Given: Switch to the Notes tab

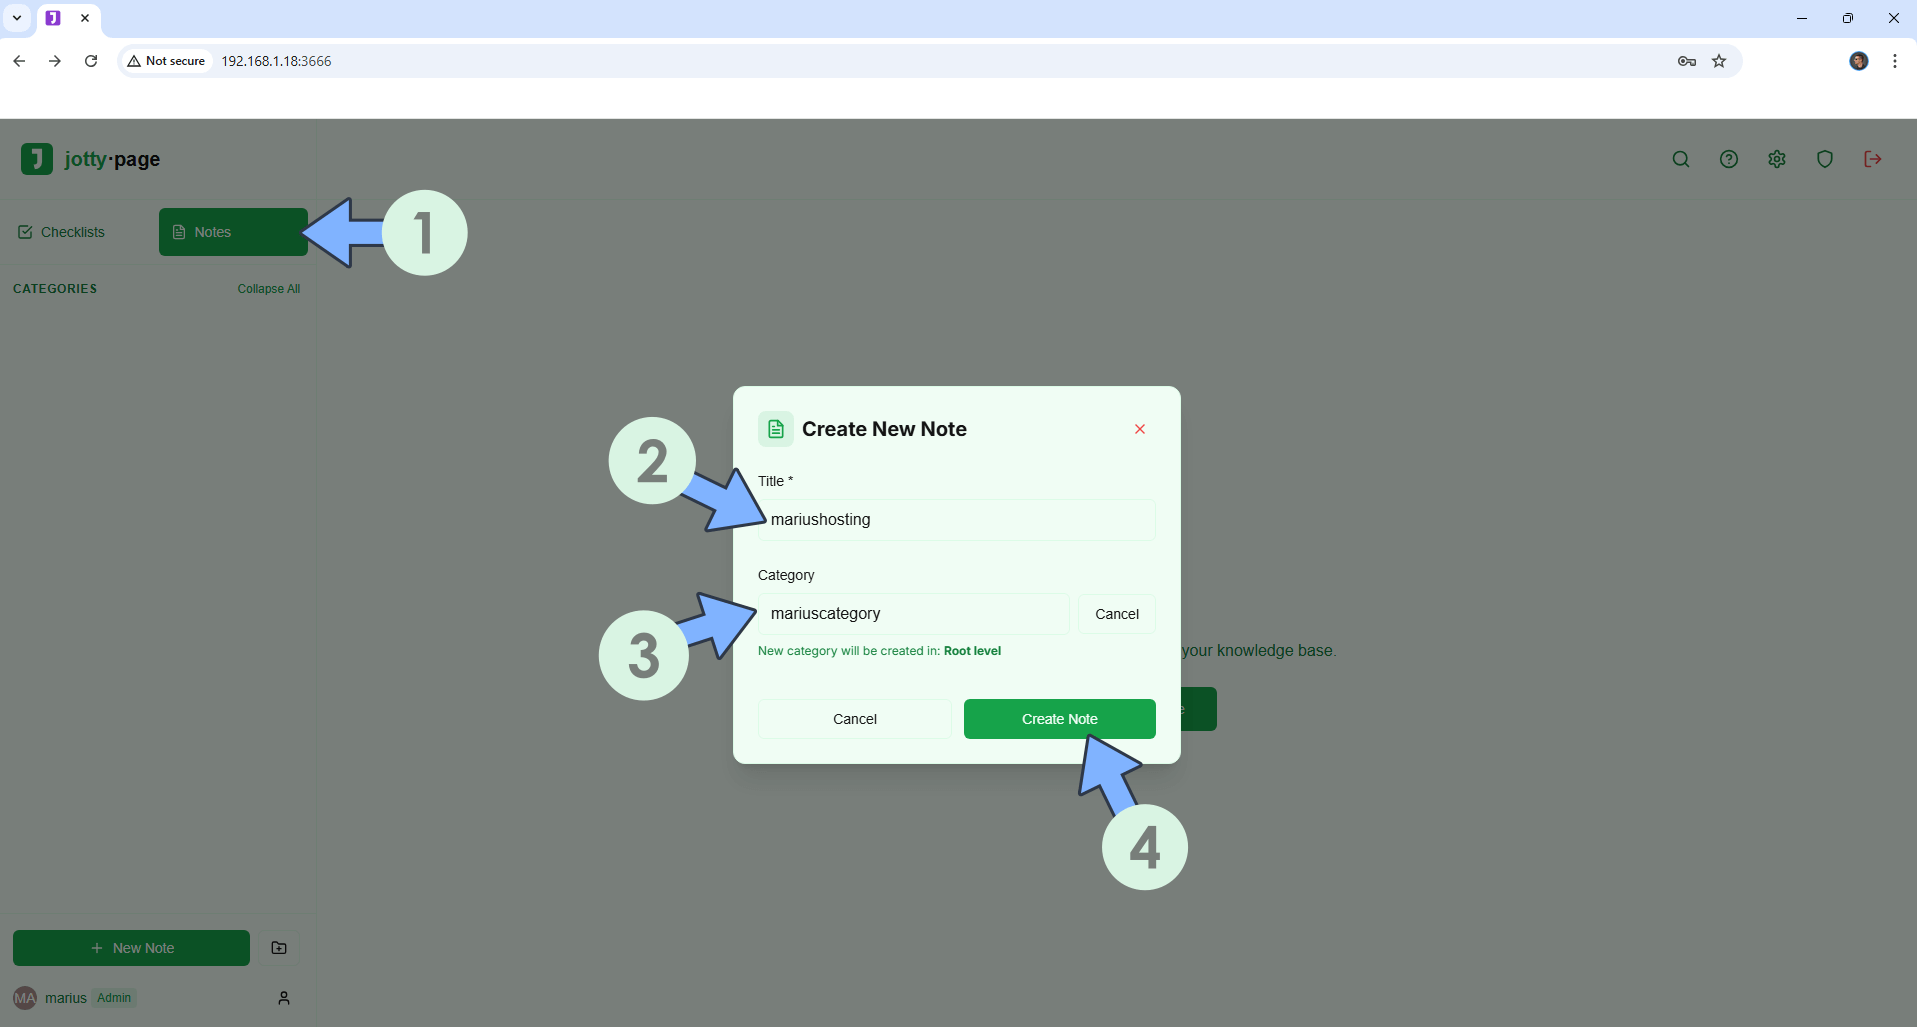Looking at the screenshot, I should point(232,232).
